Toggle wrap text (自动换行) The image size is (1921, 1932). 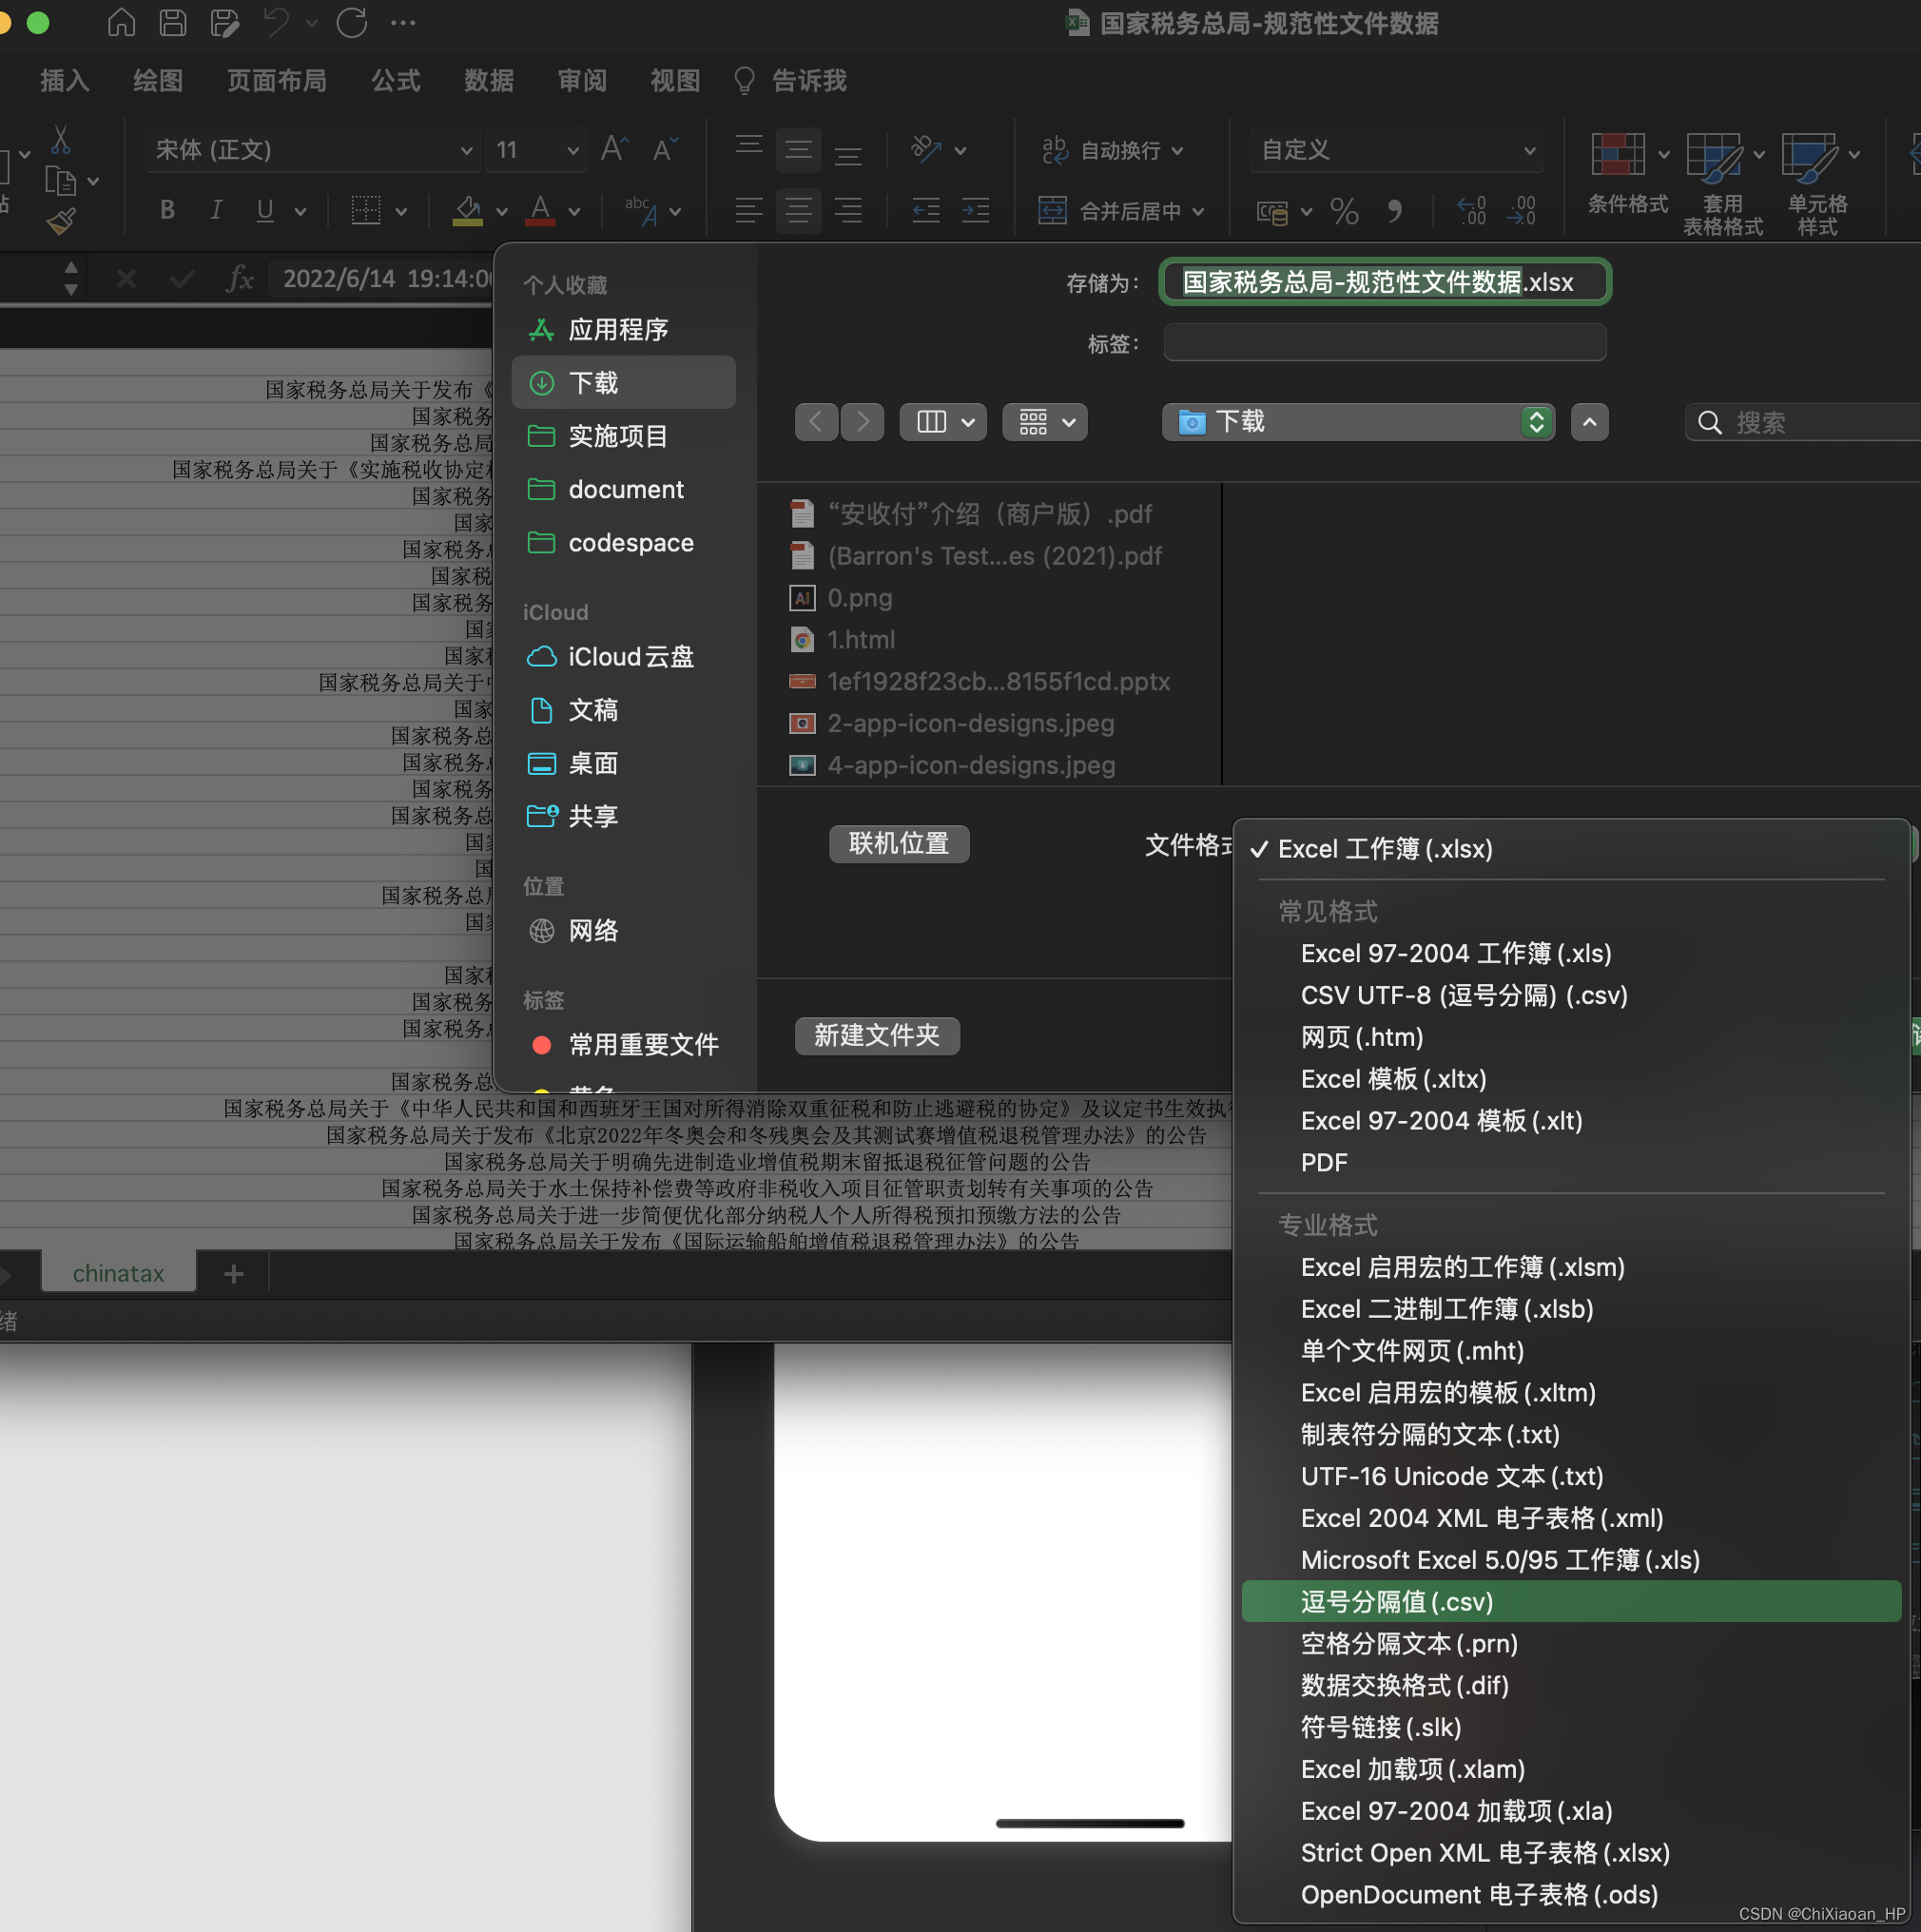[x=1111, y=150]
